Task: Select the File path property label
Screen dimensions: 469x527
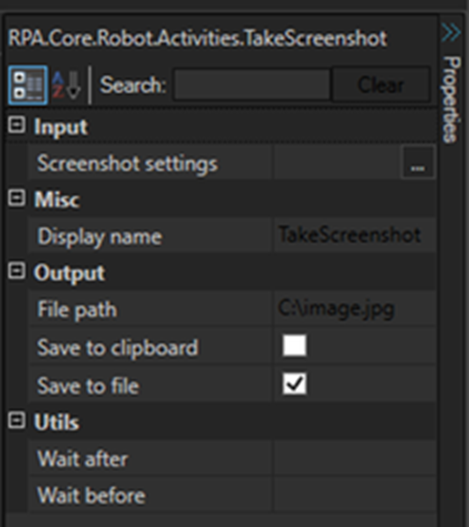Action: (77, 310)
